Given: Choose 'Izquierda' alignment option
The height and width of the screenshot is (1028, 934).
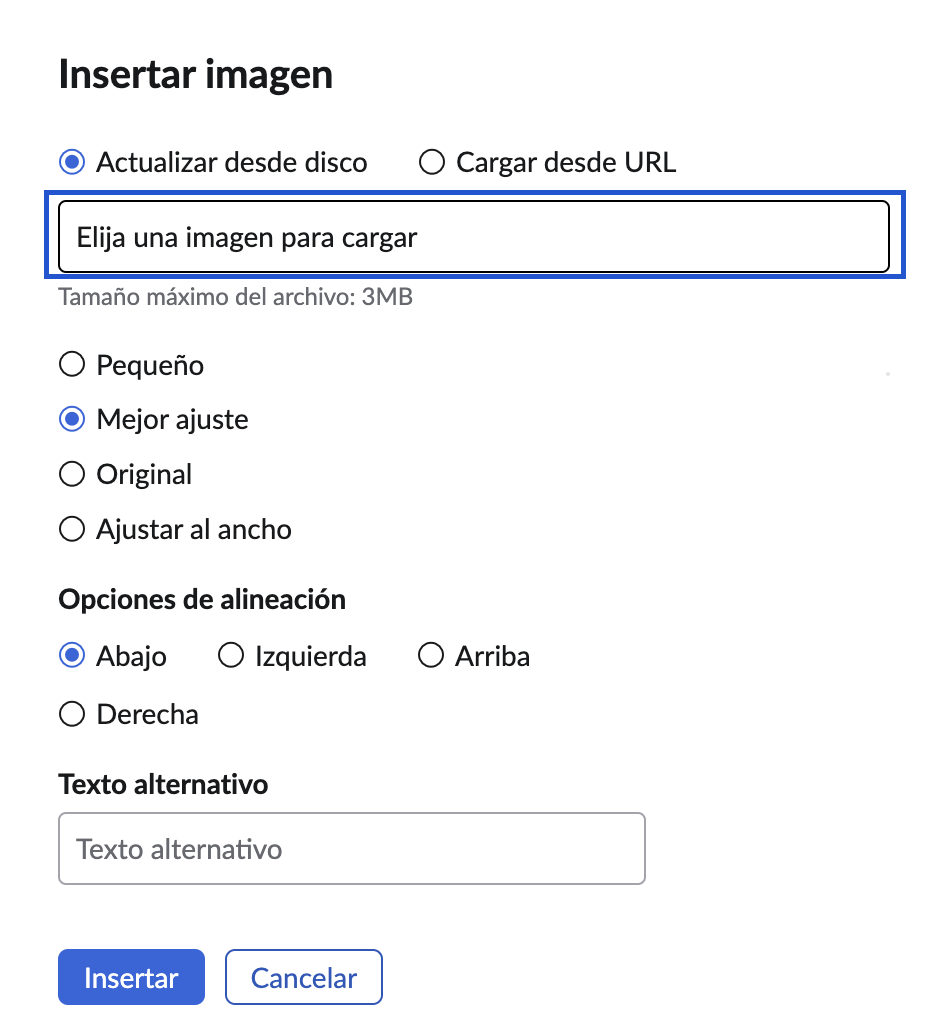Looking at the screenshot, I should click(x=231, y=656).
